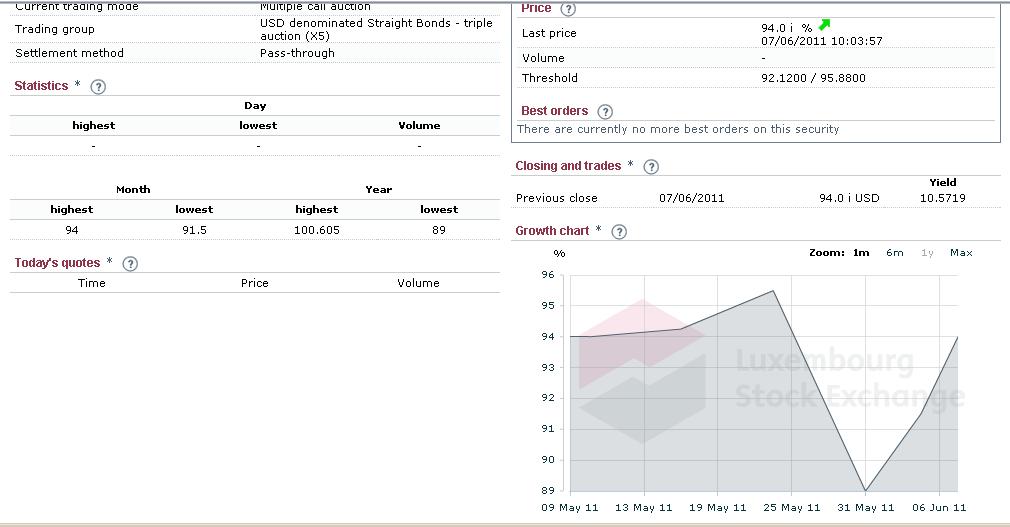
Task: Click the Growth chart heading
Action: pyautogui.click(x=552, y=231)
